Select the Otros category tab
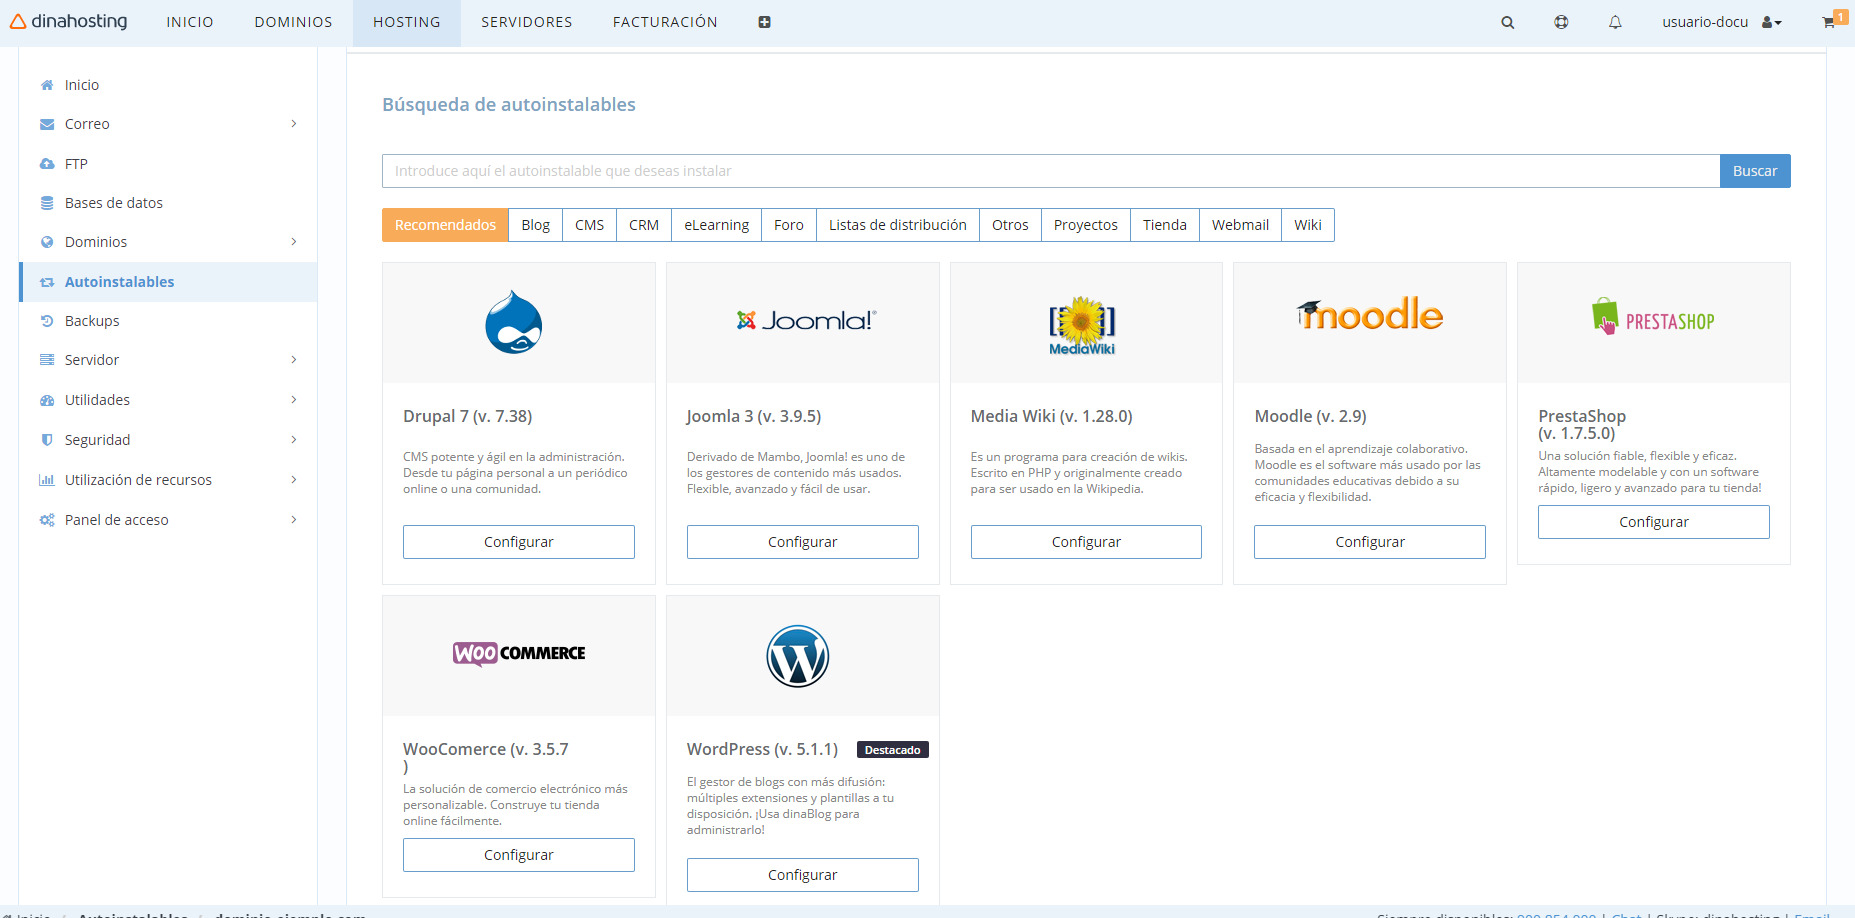Image resolution: width=1855 pixels, height=918 pixels. point(1010,225)
